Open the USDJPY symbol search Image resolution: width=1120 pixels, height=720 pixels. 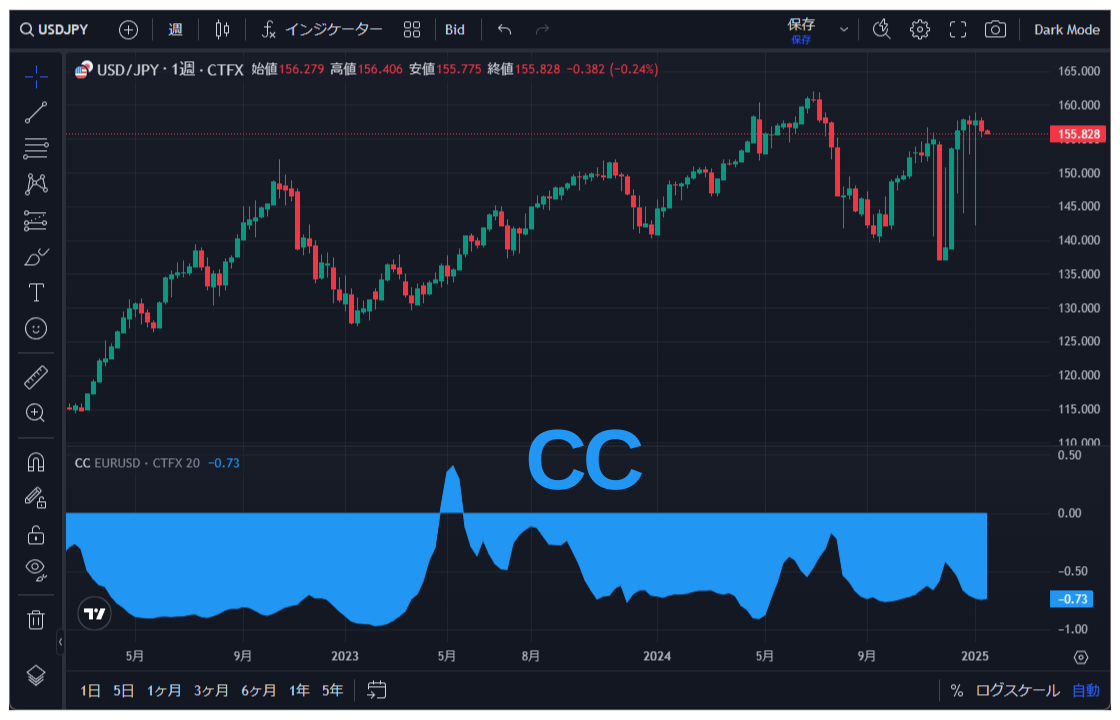pyautogui.click(x=54, y=29)
